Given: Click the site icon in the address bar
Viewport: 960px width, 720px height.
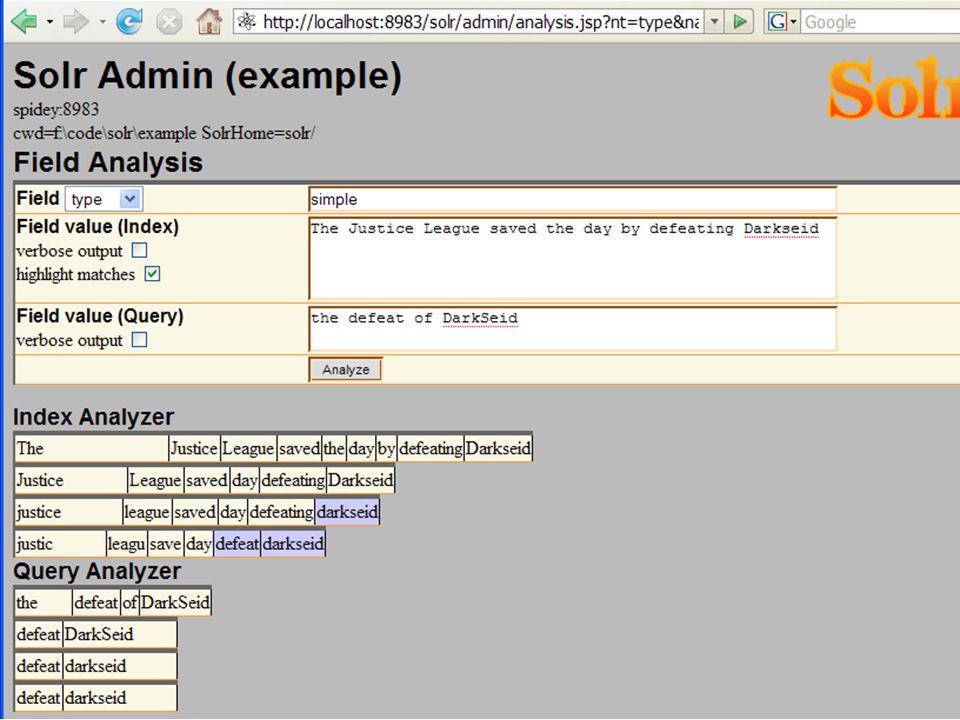Looking at the screenshot, I should [x=247, y=22].
